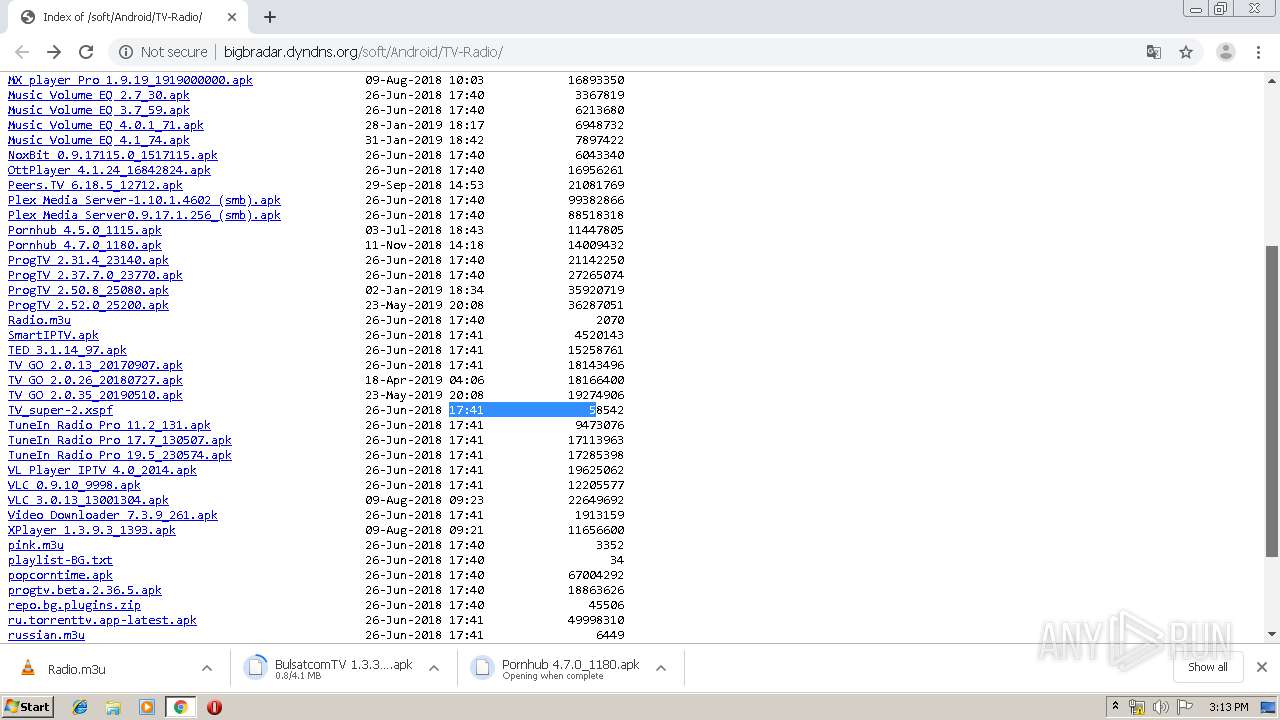Open the Radio.m3u downloaded item
This screenshot has height=720, width=1280.
[76, 669]
